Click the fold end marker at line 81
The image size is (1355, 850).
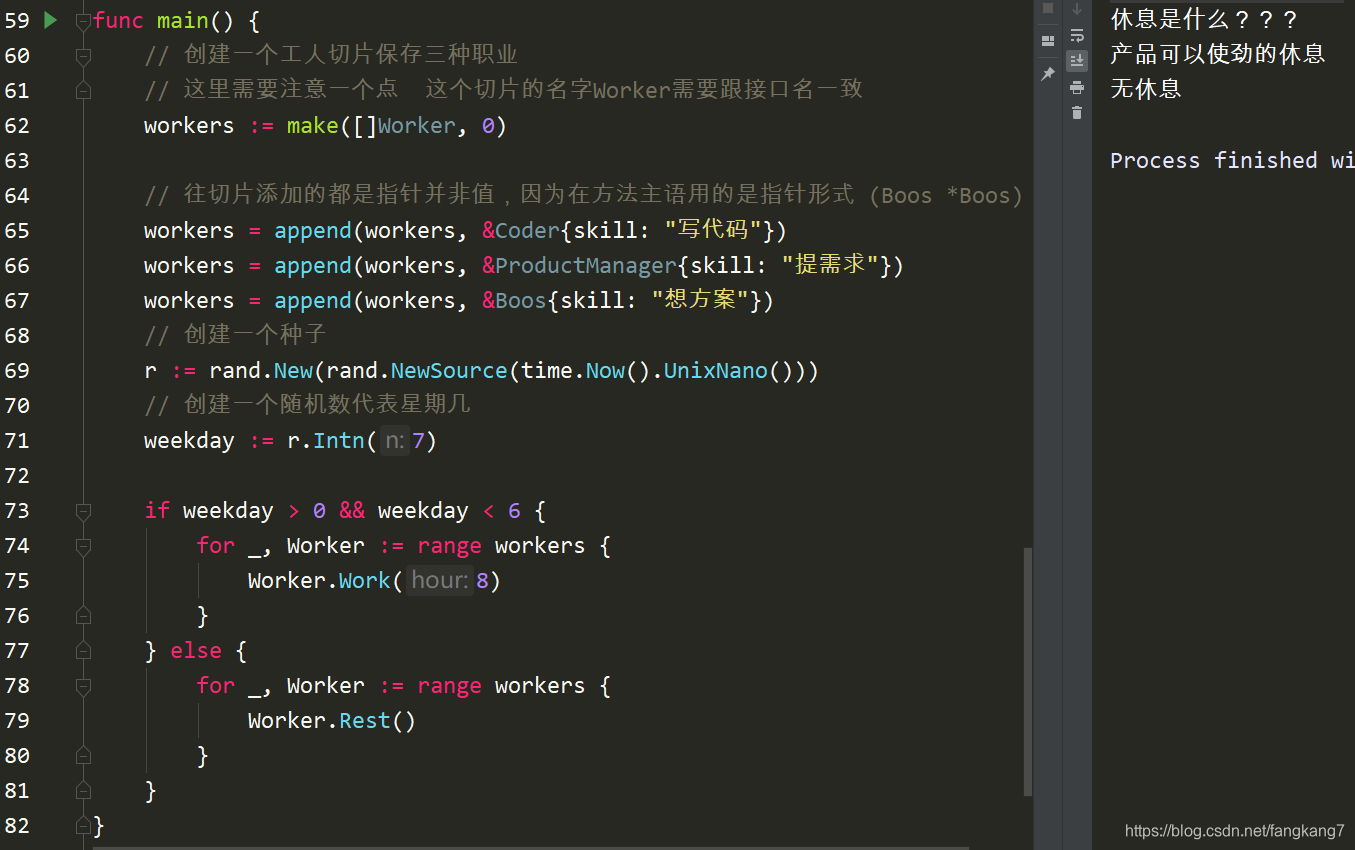(84, 791)
